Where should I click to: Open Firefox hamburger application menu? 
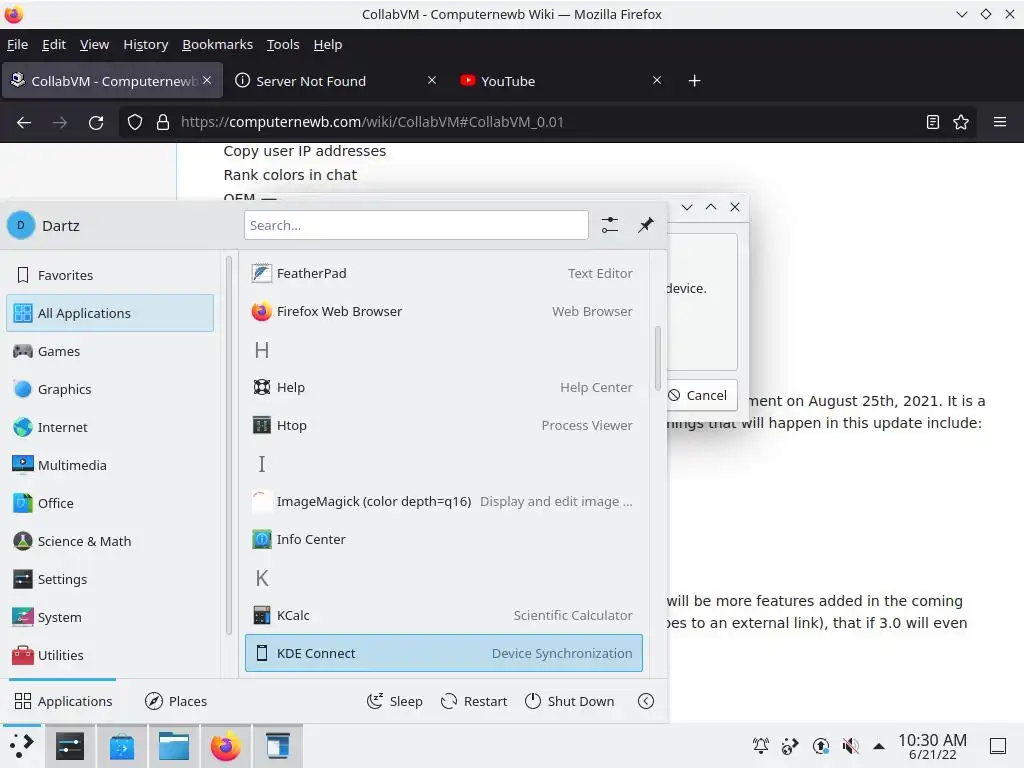[x=1000, y=122]
